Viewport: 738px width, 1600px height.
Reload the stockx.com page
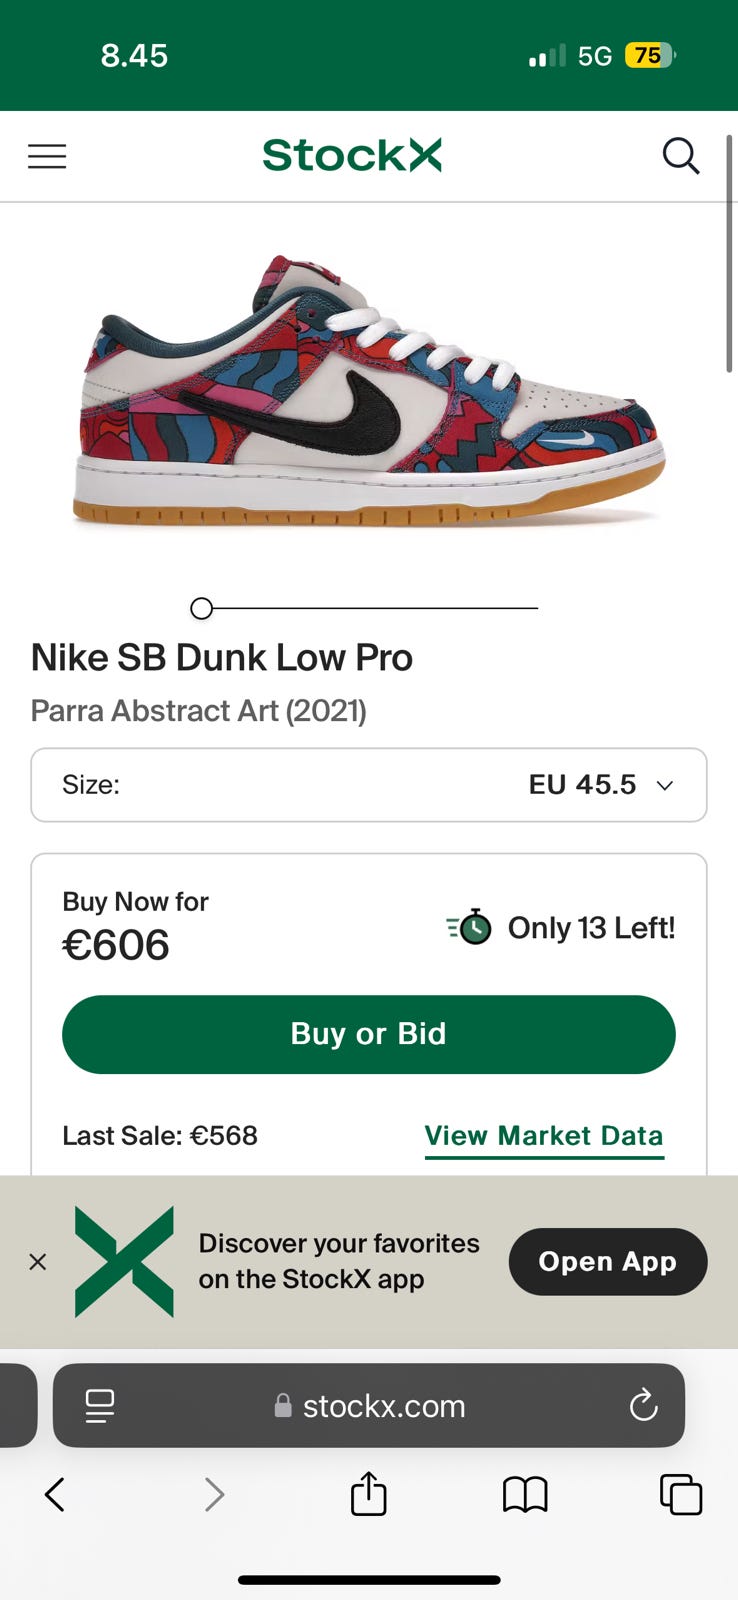(643, 1406)
